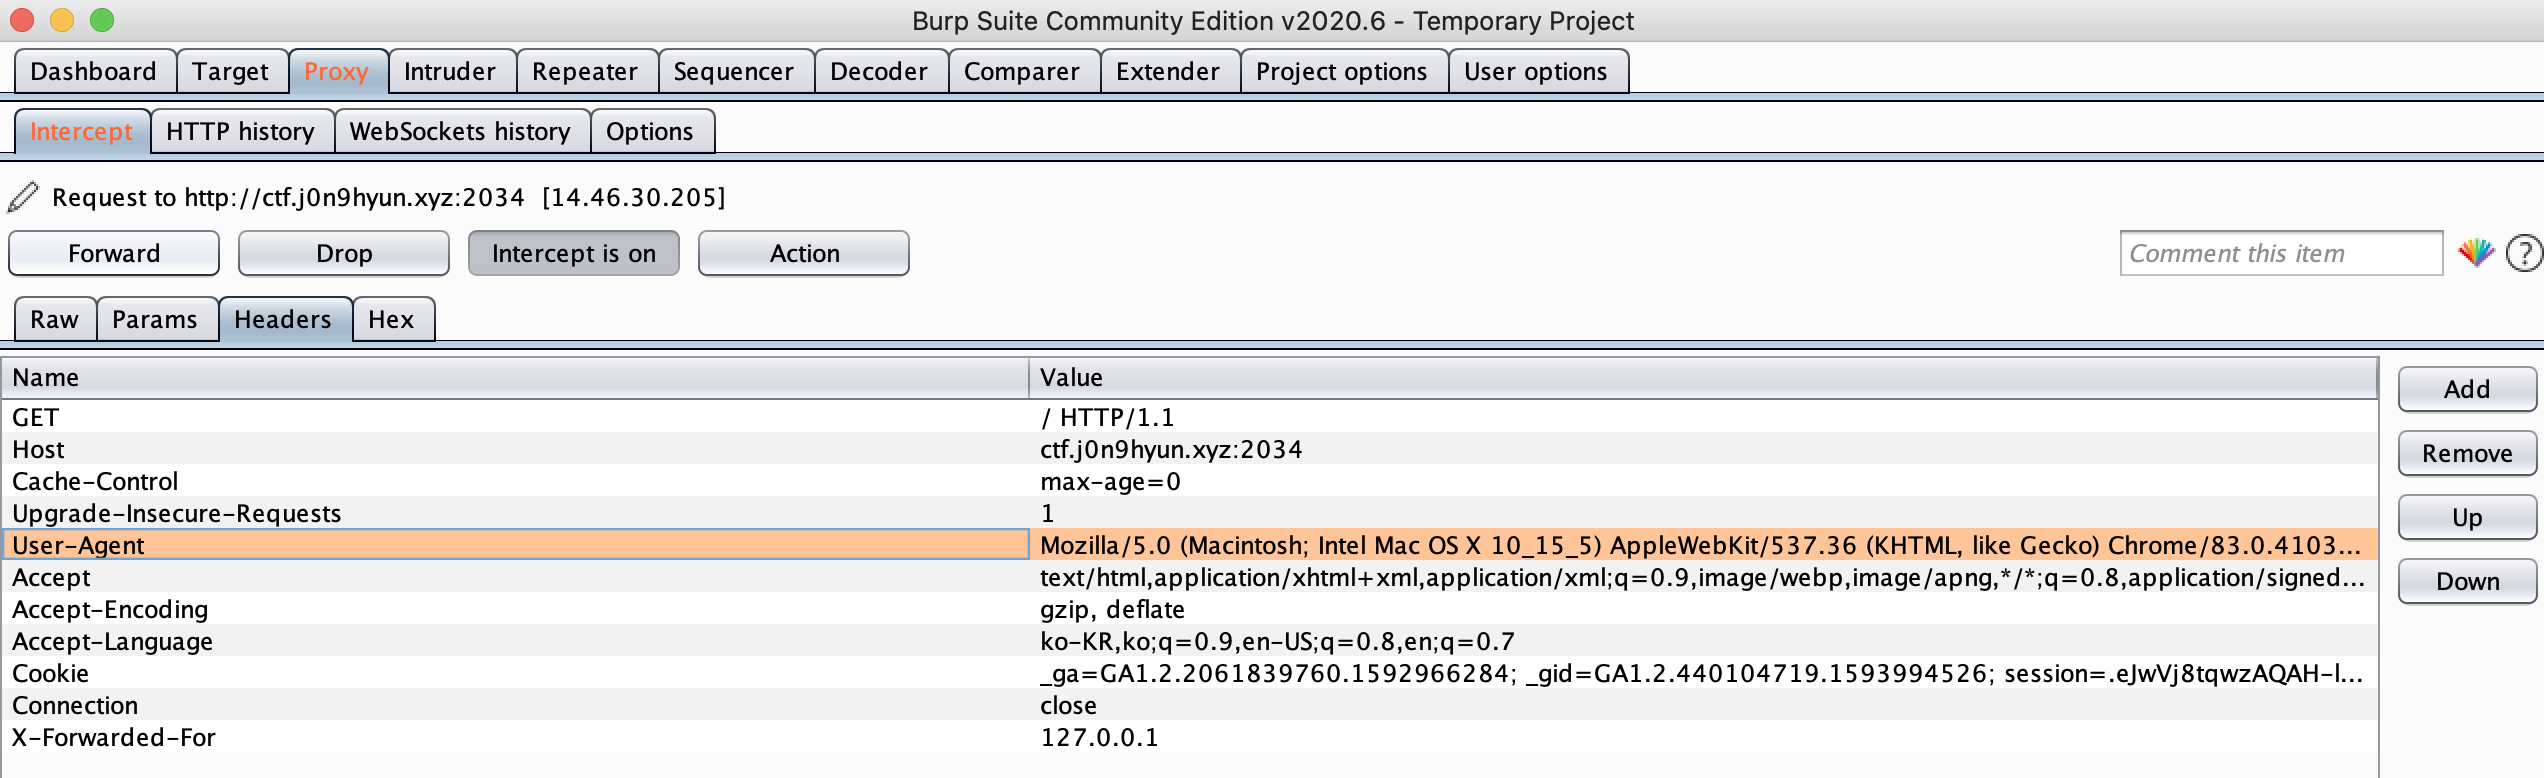
Task: Switch to the Decoder tab
Action: click(879, 71)
